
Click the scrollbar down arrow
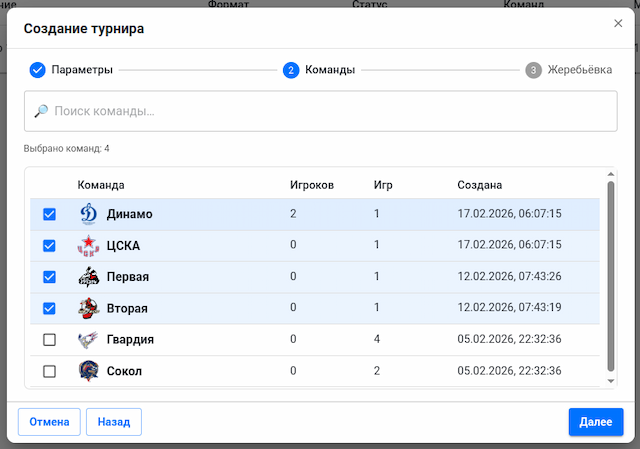pos(611,381)
